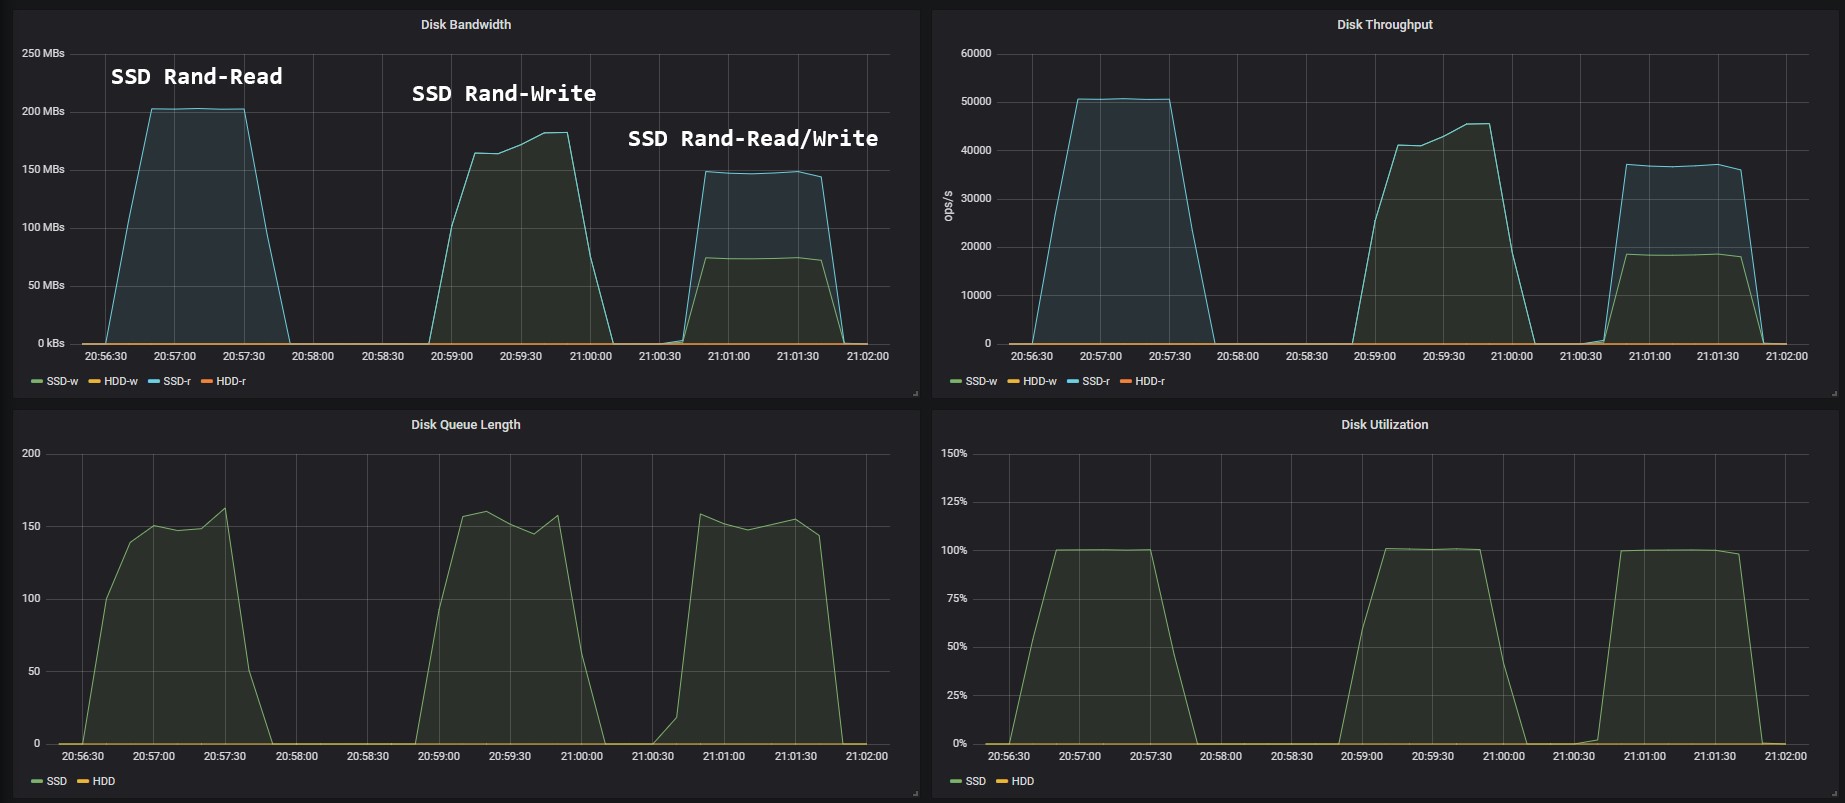Click the "21:01:00" time label in Disk Queue Length

(724, 756)
